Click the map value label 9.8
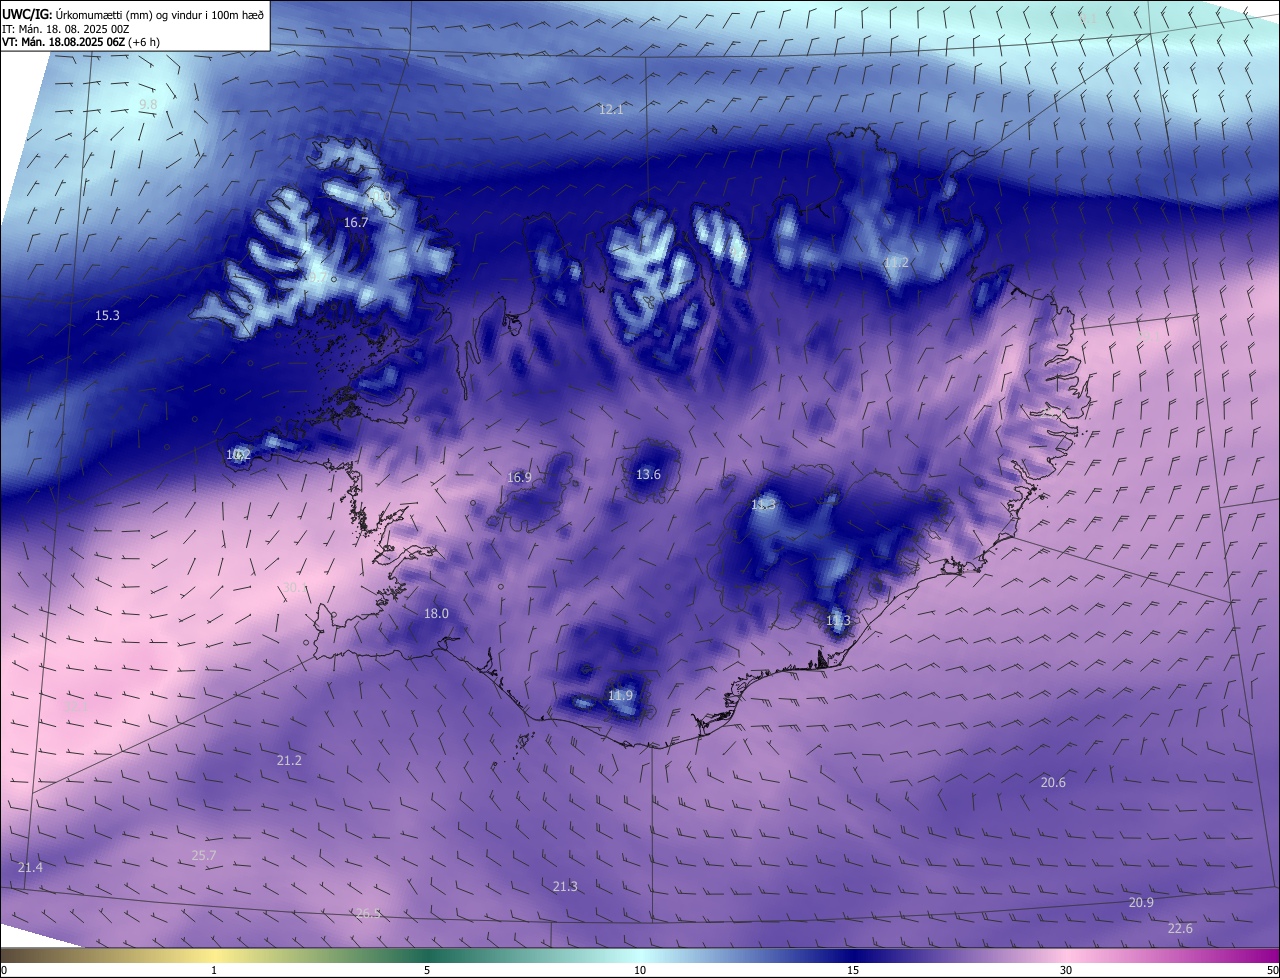This screenshot has height=978, width=1280. tap(148, 105)
